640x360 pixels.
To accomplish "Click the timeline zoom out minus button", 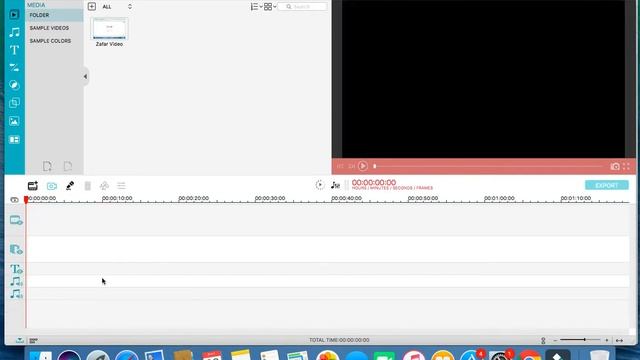I will point(555,340).
